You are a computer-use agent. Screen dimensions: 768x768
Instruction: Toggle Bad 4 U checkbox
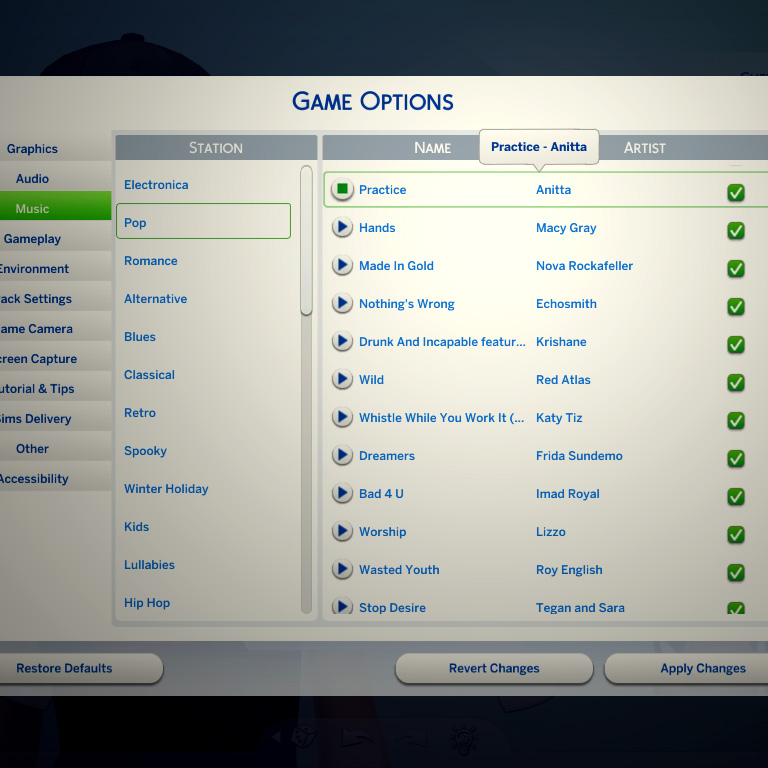tap(736, 496)
